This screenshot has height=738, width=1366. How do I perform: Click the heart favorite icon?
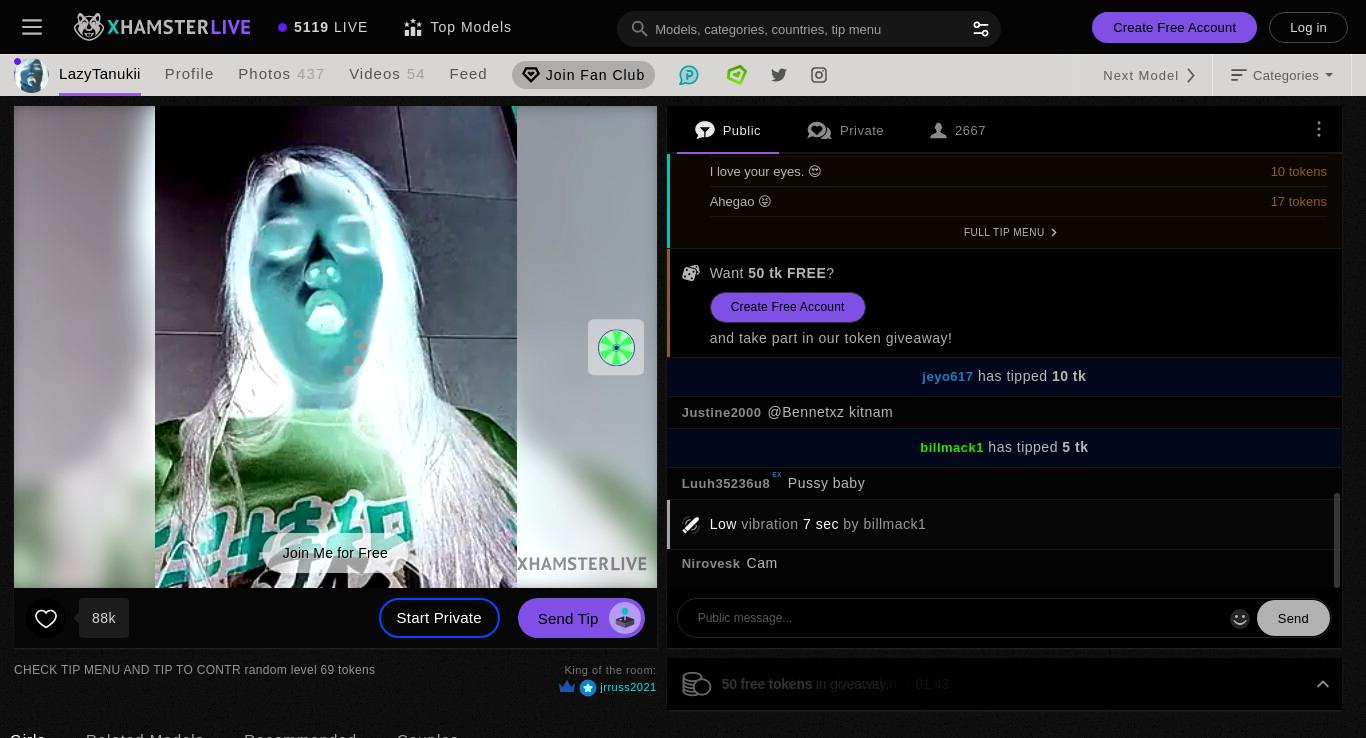point(46,618)
